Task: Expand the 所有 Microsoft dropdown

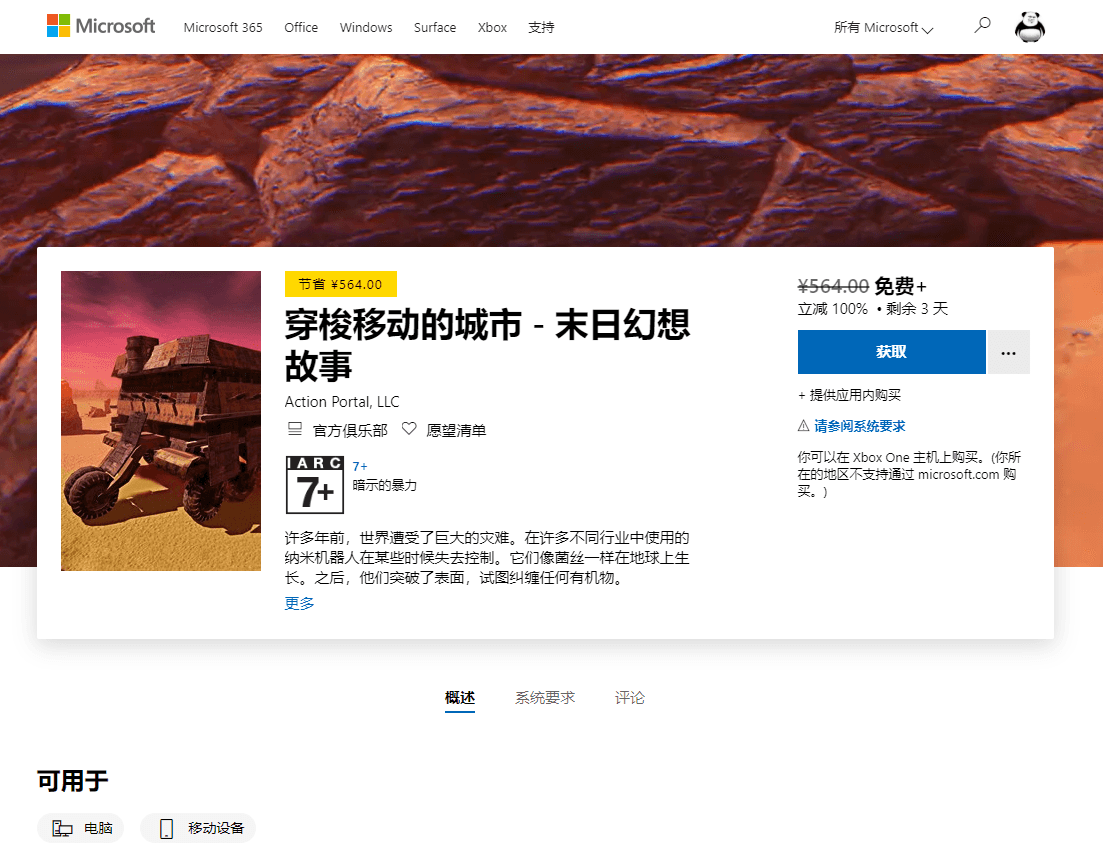Action: [x=883, y=28]
